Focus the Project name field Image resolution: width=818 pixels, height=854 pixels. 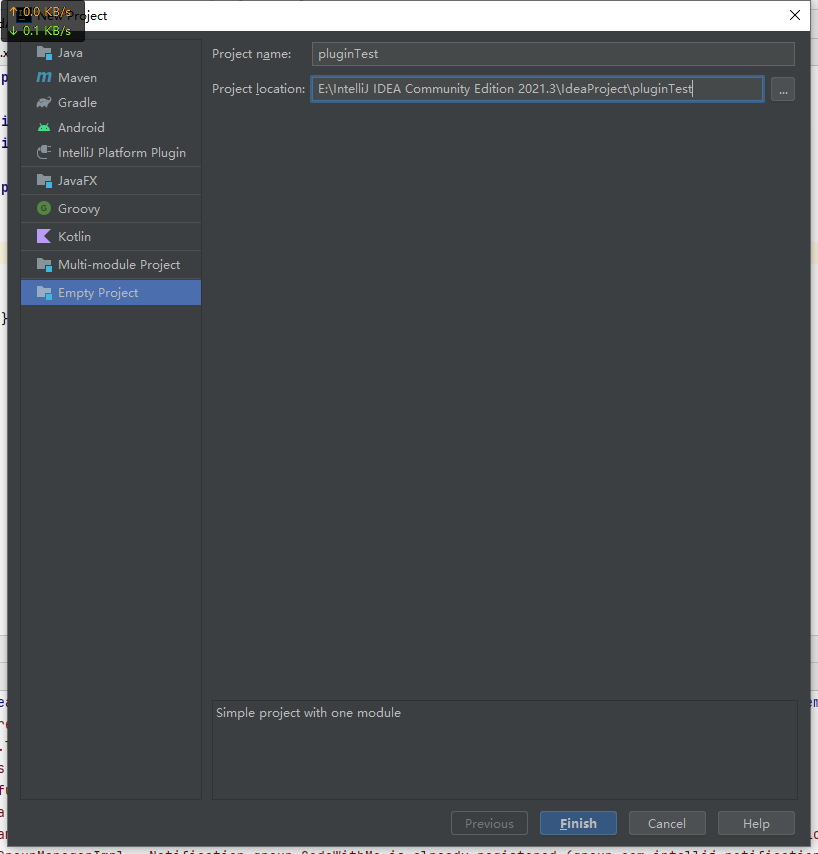coord(553,54)
